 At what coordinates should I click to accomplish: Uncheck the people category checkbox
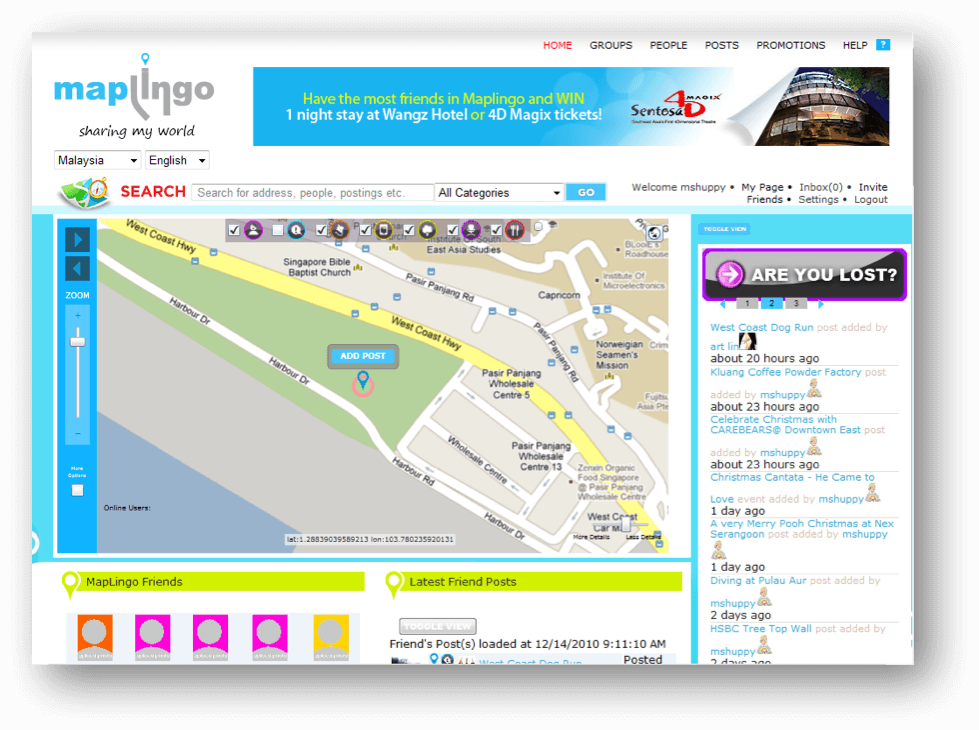point(234,230)
